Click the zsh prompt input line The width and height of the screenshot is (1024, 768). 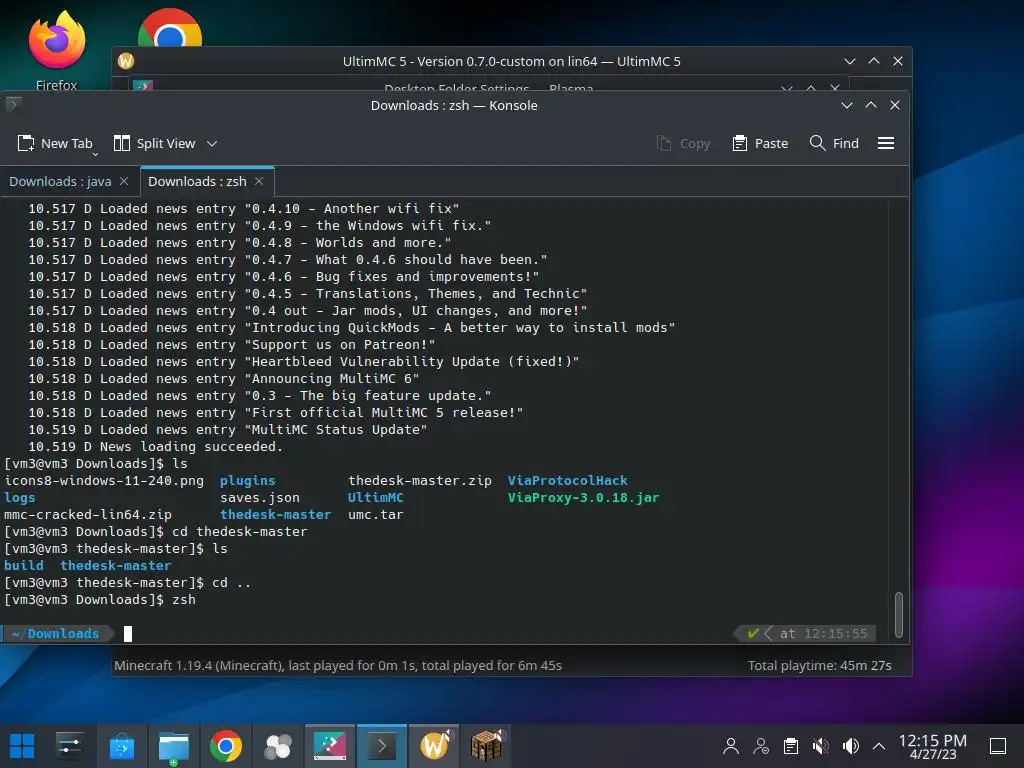(431, 633)
